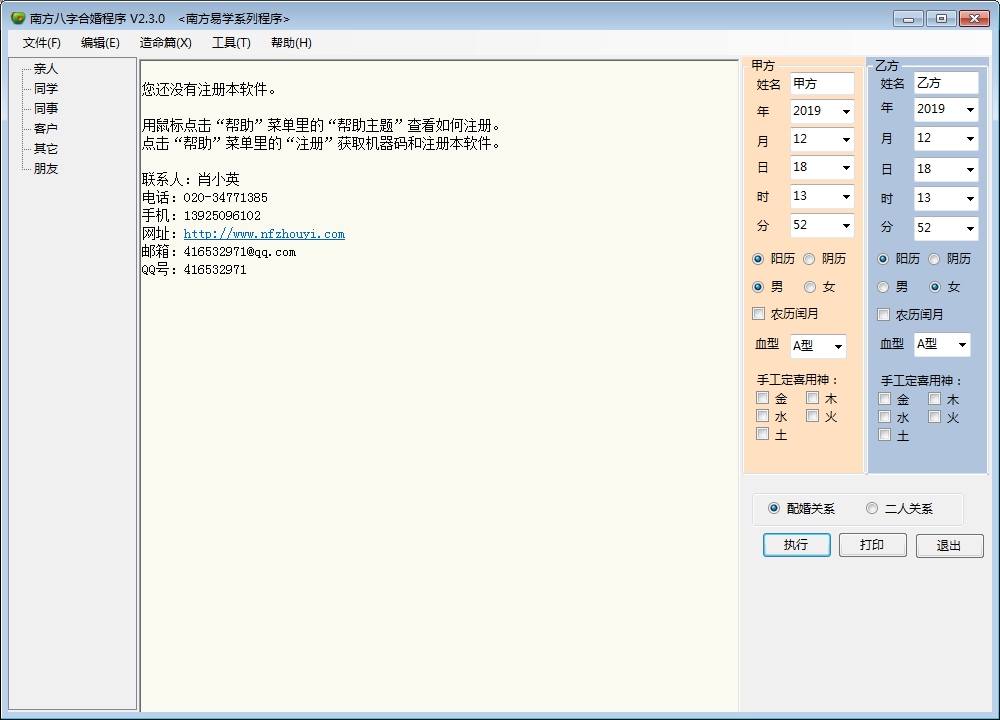This screenshot has height=720, width=1000.
Task: Expand the 乙方 day dropdown
Action: (x=970, y=170)
